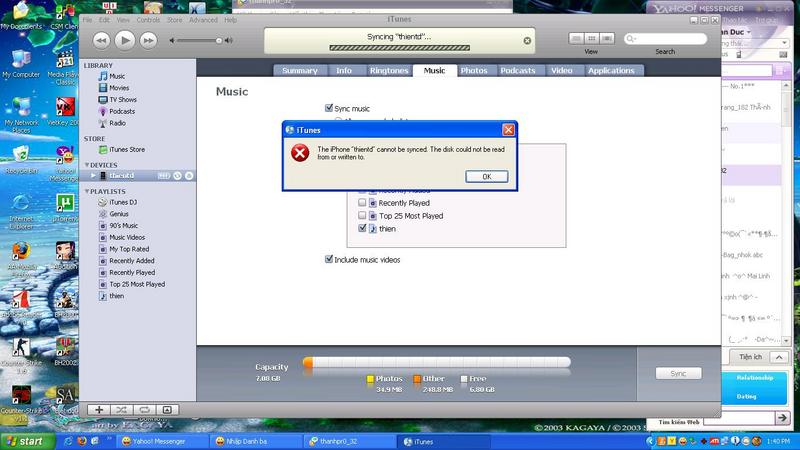Uncheck the Sync music checkbox
800x450 pixels.
tap(328, 107)
